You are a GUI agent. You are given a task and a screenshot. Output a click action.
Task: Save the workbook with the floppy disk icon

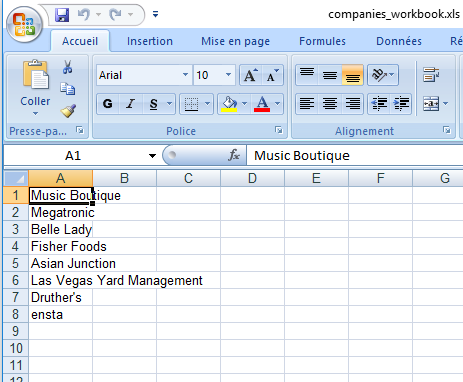[62, 15]
